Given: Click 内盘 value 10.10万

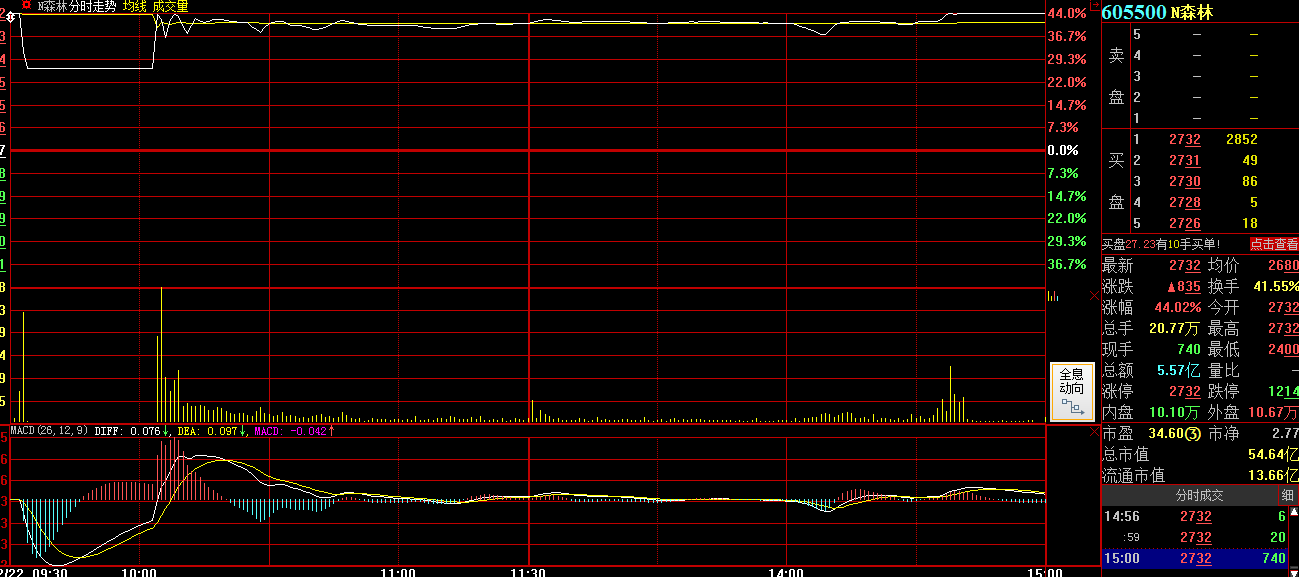Looking at the screenshot, I should pos(1176,413).
